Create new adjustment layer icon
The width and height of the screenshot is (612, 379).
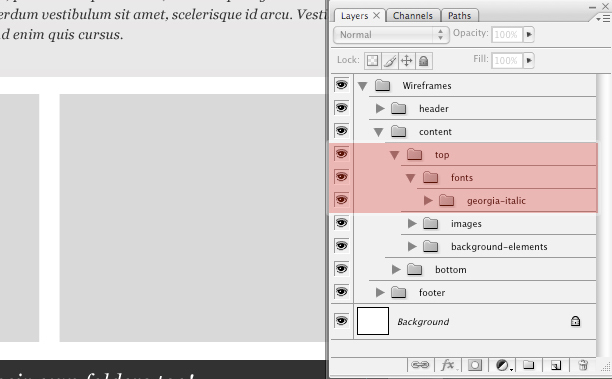pyautogui.click(x=503, y=365)
